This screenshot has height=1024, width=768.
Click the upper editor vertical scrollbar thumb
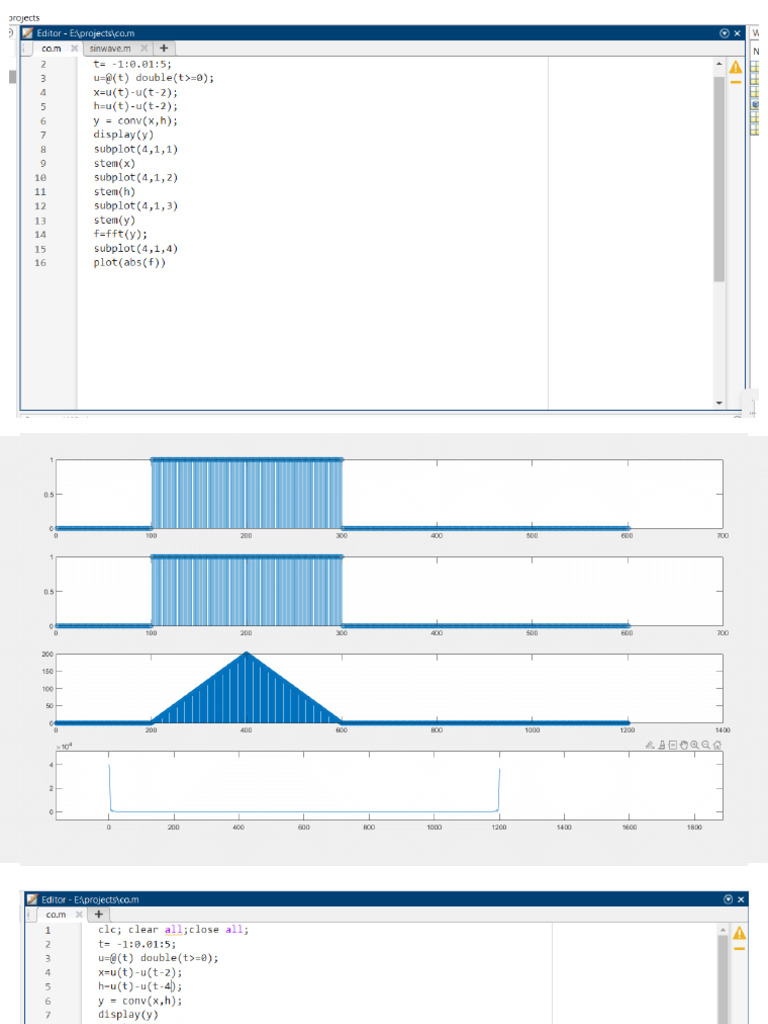pyautogui.click(x=719, y=180)
